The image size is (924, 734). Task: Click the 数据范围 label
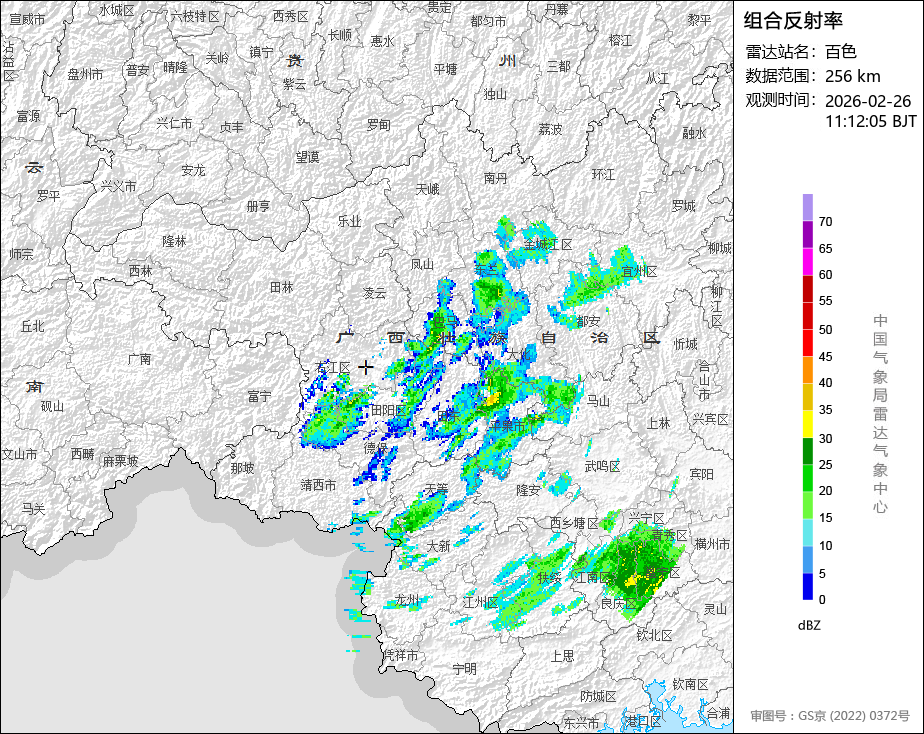coord(781,76)
